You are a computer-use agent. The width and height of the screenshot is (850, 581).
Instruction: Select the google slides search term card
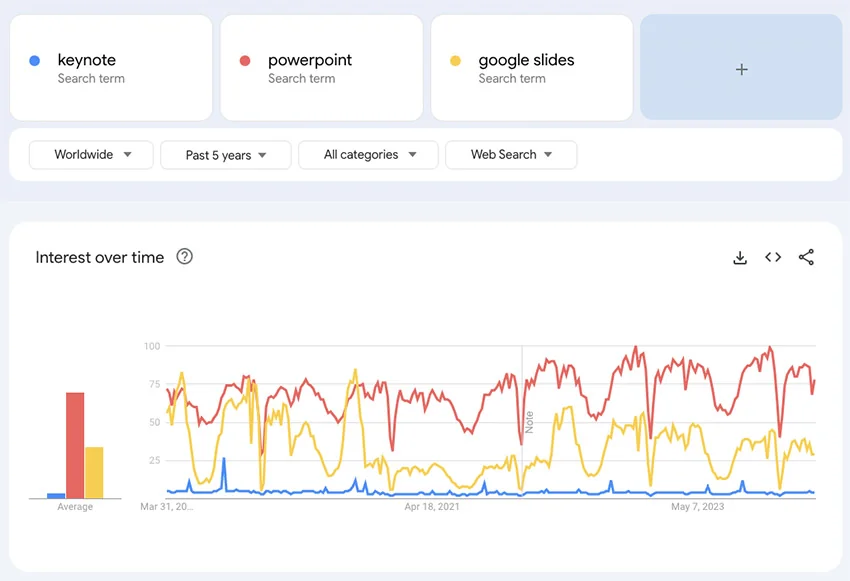[x=532, y=67]
